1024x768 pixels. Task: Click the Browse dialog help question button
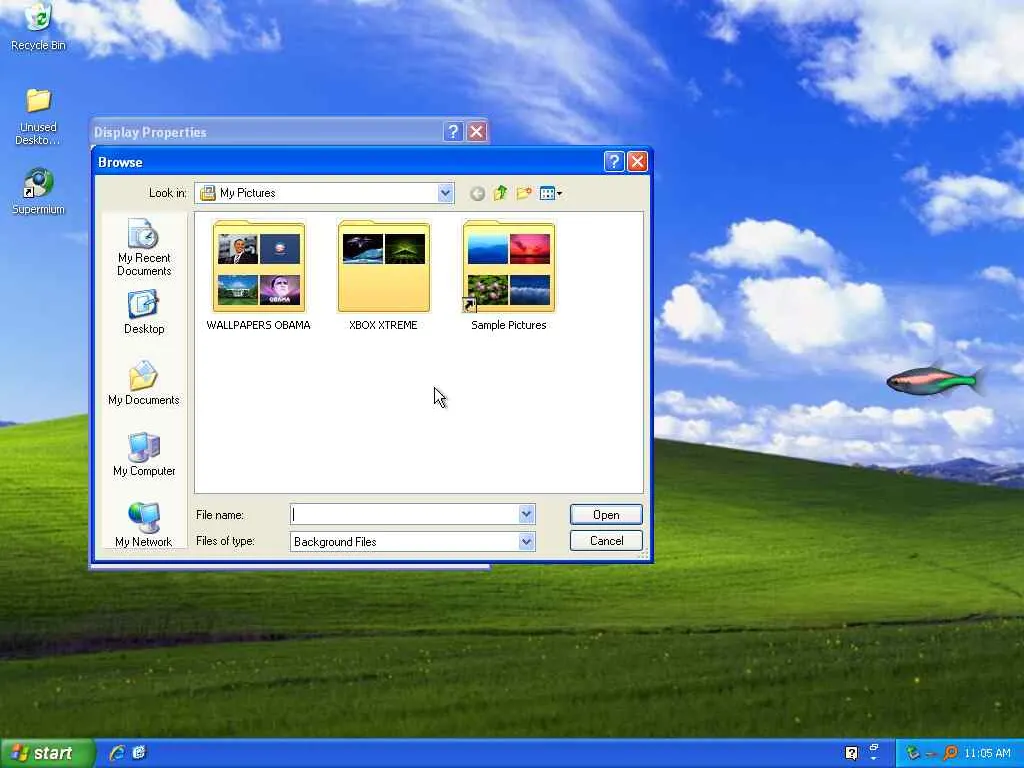pyautogui.click(x=614, y=161)
